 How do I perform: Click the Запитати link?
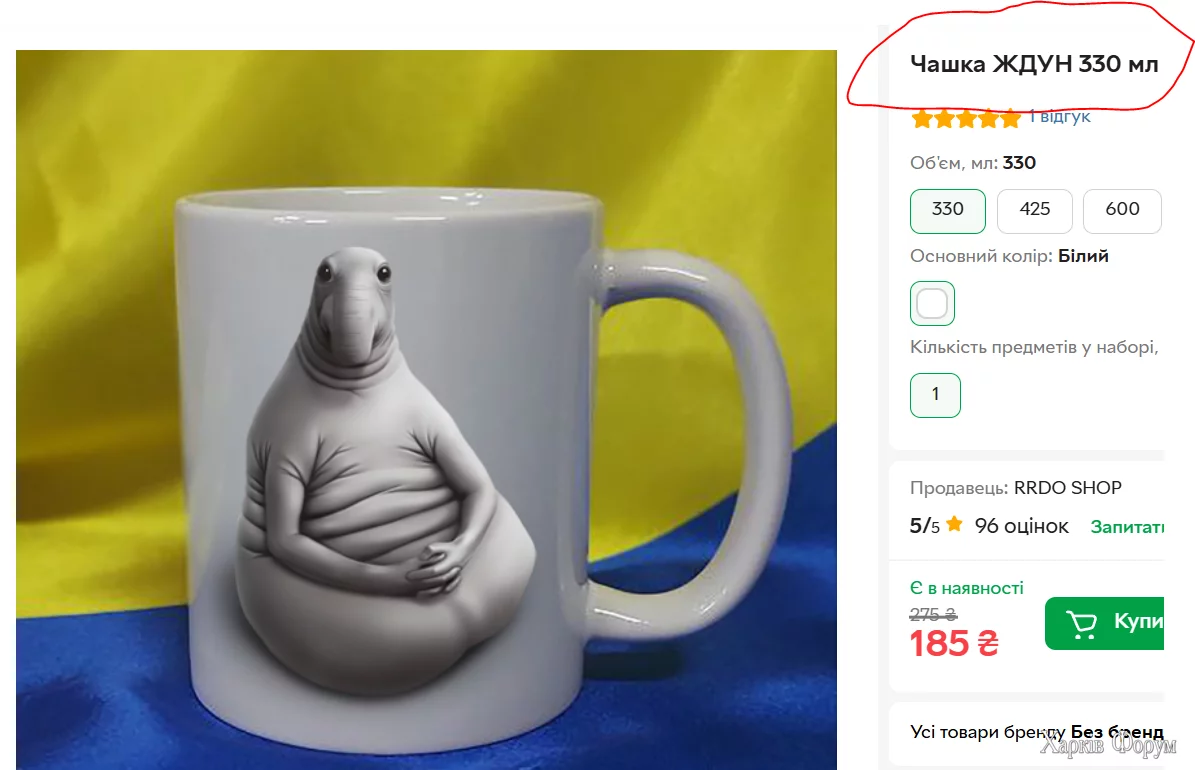click(x=1127, y=526)
